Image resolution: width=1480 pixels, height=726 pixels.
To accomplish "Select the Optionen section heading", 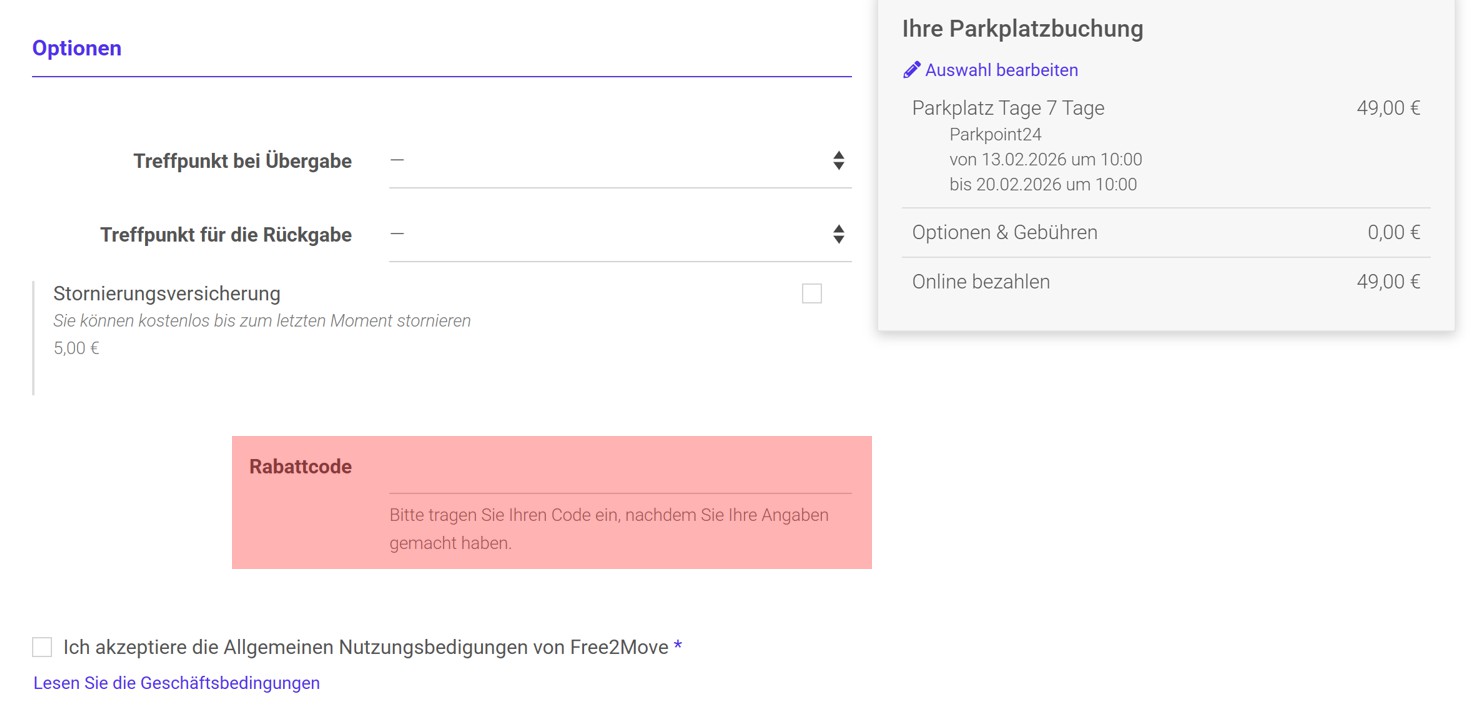I will [77, 47].
